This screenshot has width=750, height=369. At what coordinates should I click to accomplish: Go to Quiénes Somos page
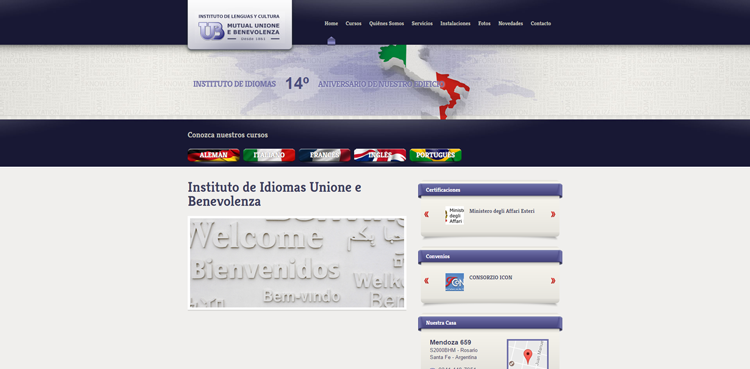[x=386, y=23]
